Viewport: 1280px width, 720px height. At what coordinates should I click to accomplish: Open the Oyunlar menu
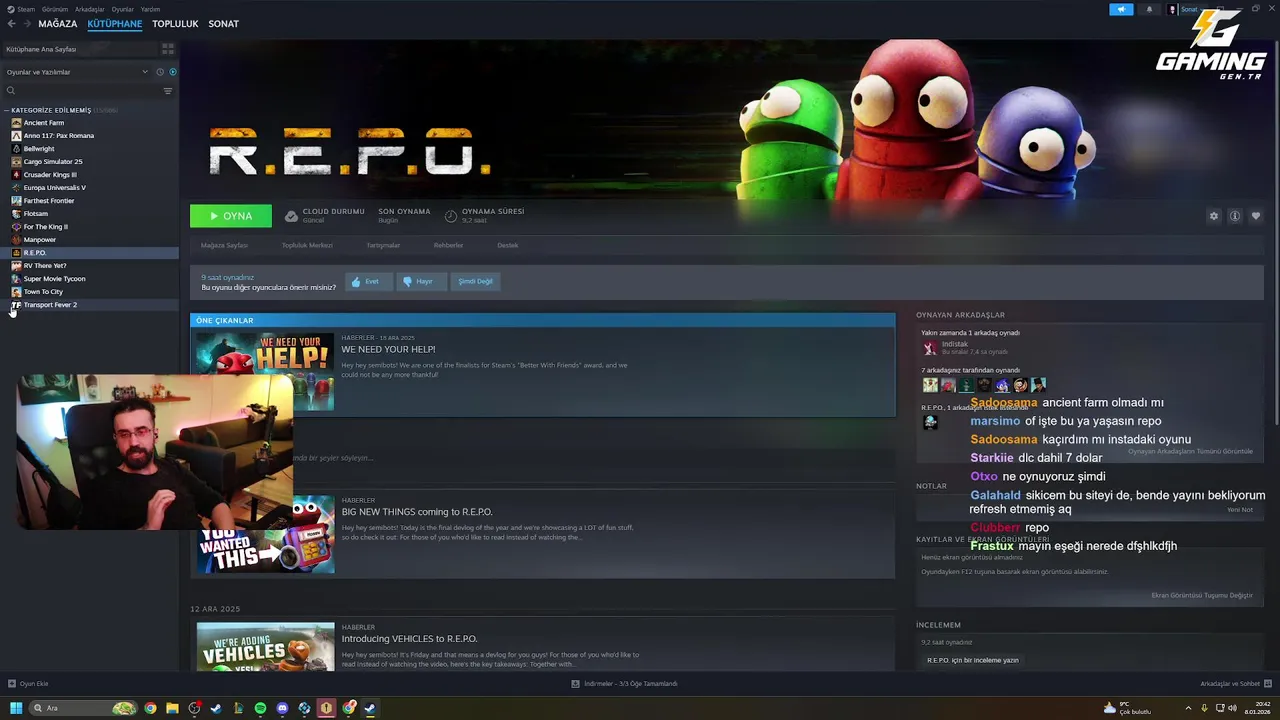123,9
